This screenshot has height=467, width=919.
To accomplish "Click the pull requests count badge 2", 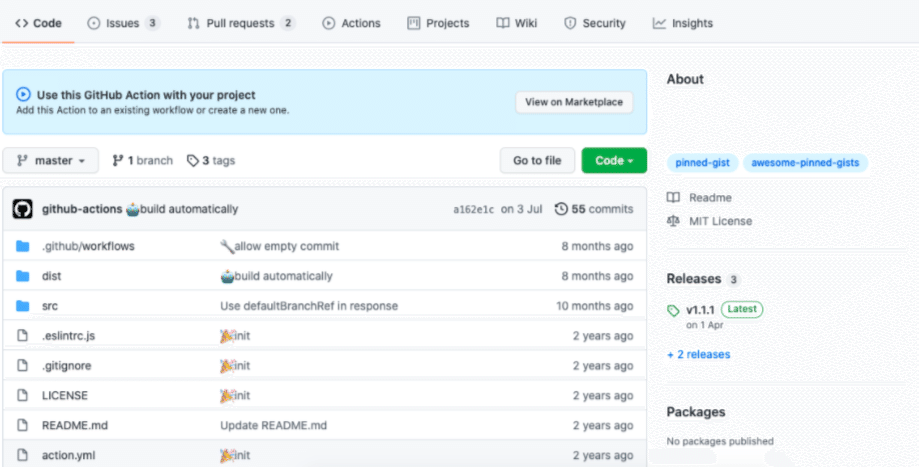I will coord(287,23).
